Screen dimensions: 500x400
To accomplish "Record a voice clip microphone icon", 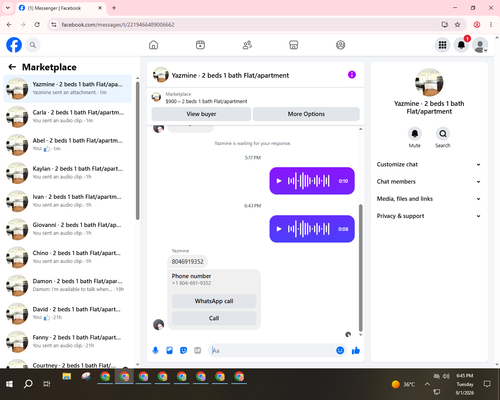I will [x=155, y=350].
